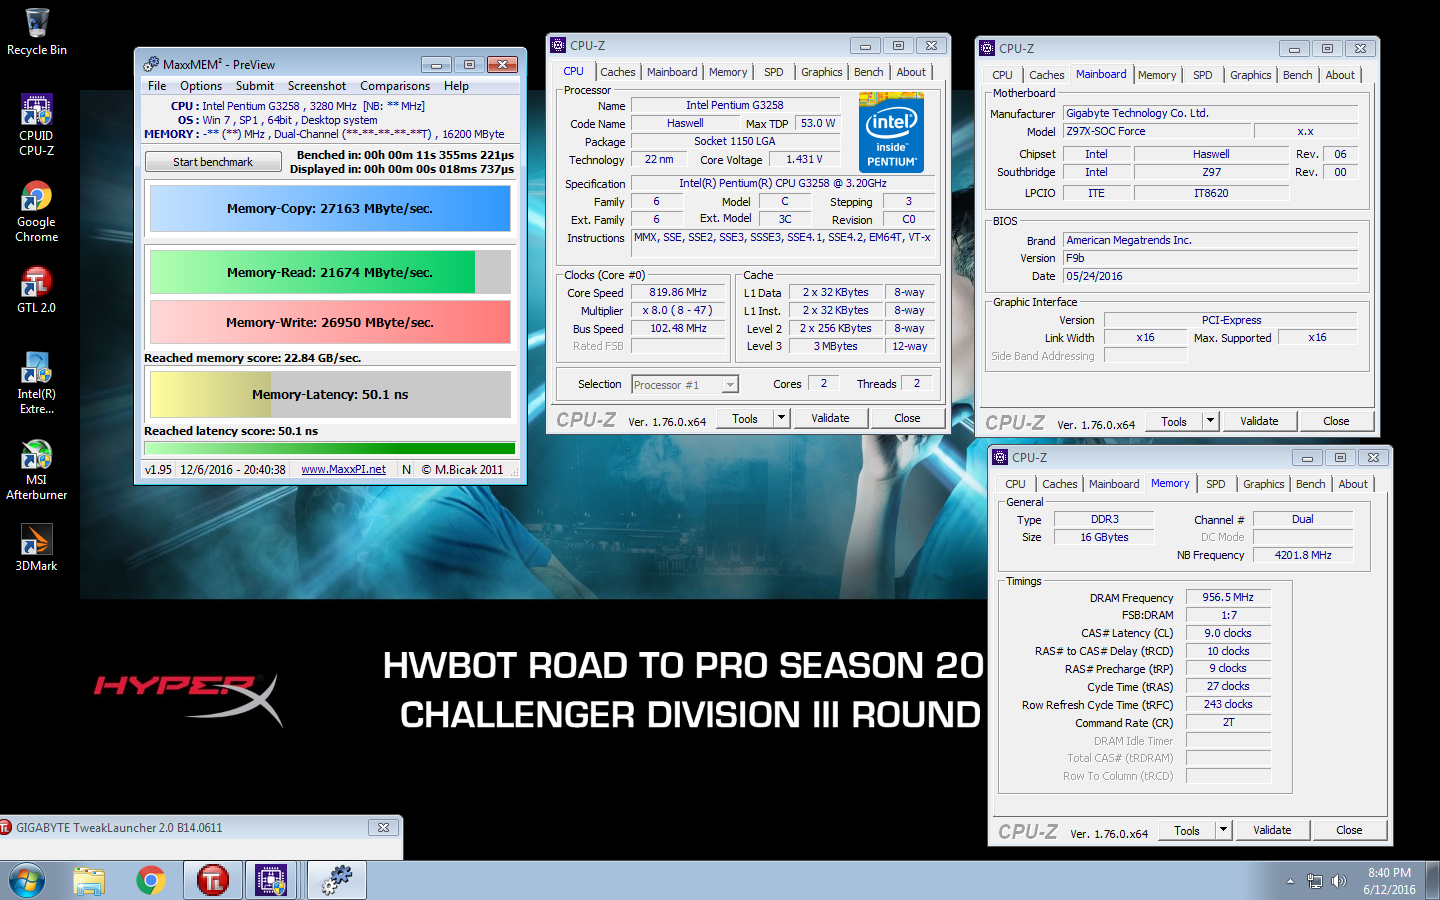1440x900 pixels.
Task: Click the BIOS Version F9b field
Action: 1211,258
